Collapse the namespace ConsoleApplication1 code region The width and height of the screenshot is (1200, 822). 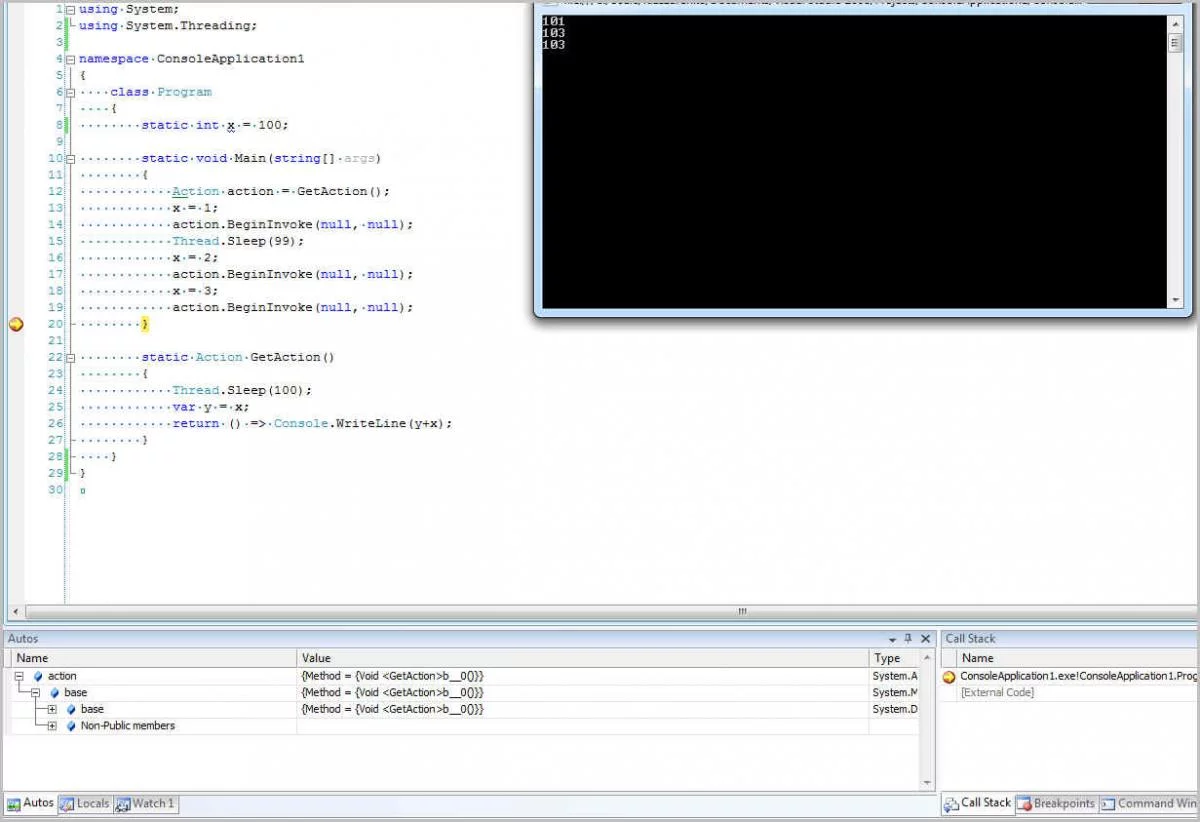[x=70, y=59]
